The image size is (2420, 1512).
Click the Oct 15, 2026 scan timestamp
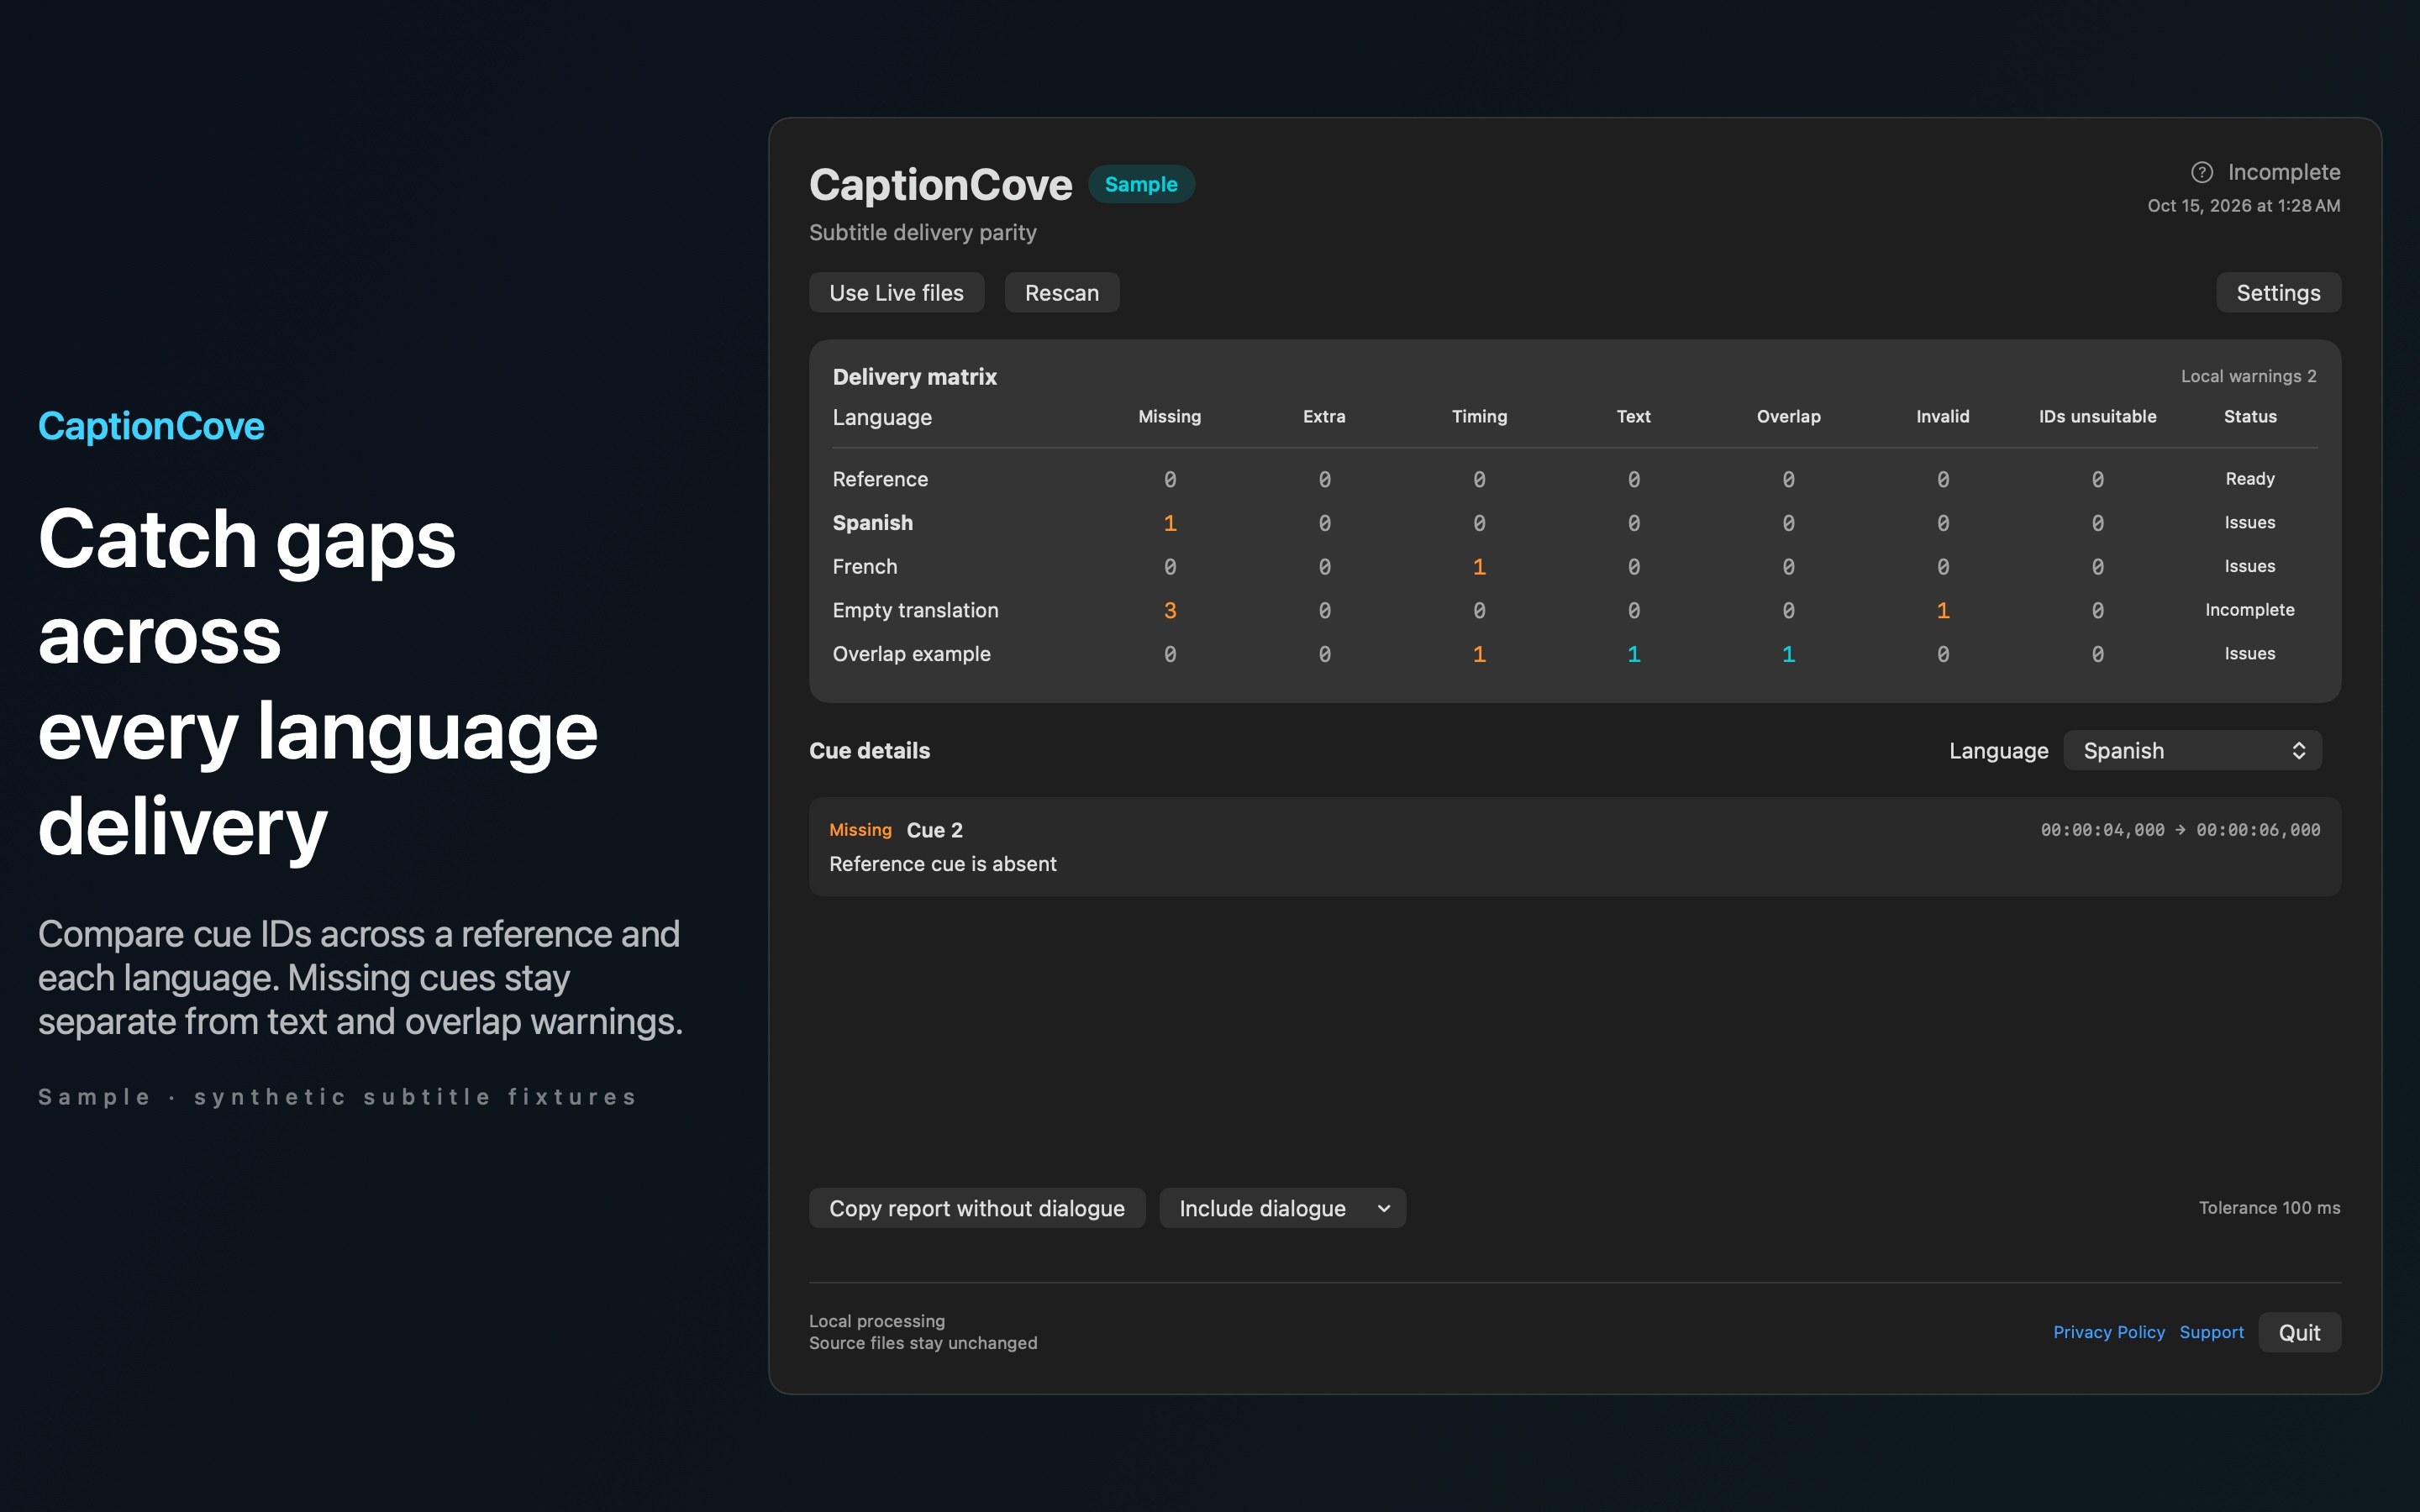[2243, 206]
